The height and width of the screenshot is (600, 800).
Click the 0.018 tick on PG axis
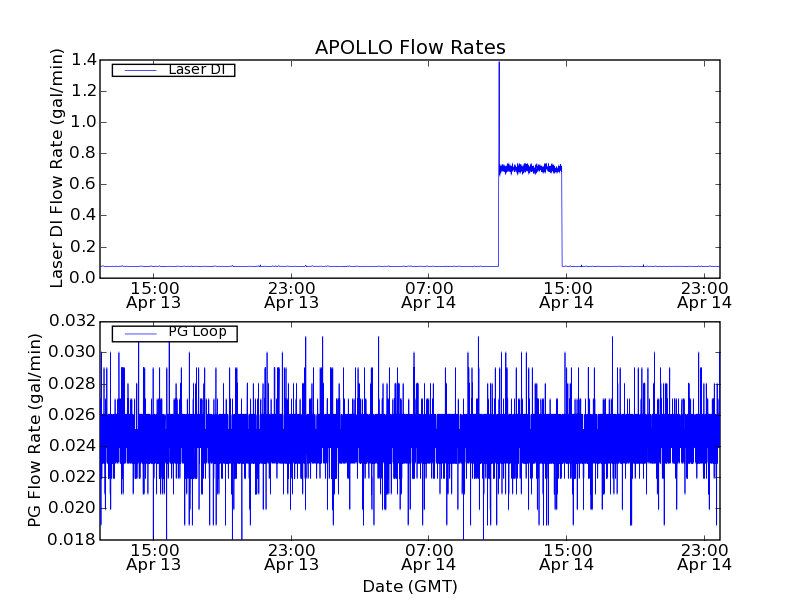(x=76, y=540)
